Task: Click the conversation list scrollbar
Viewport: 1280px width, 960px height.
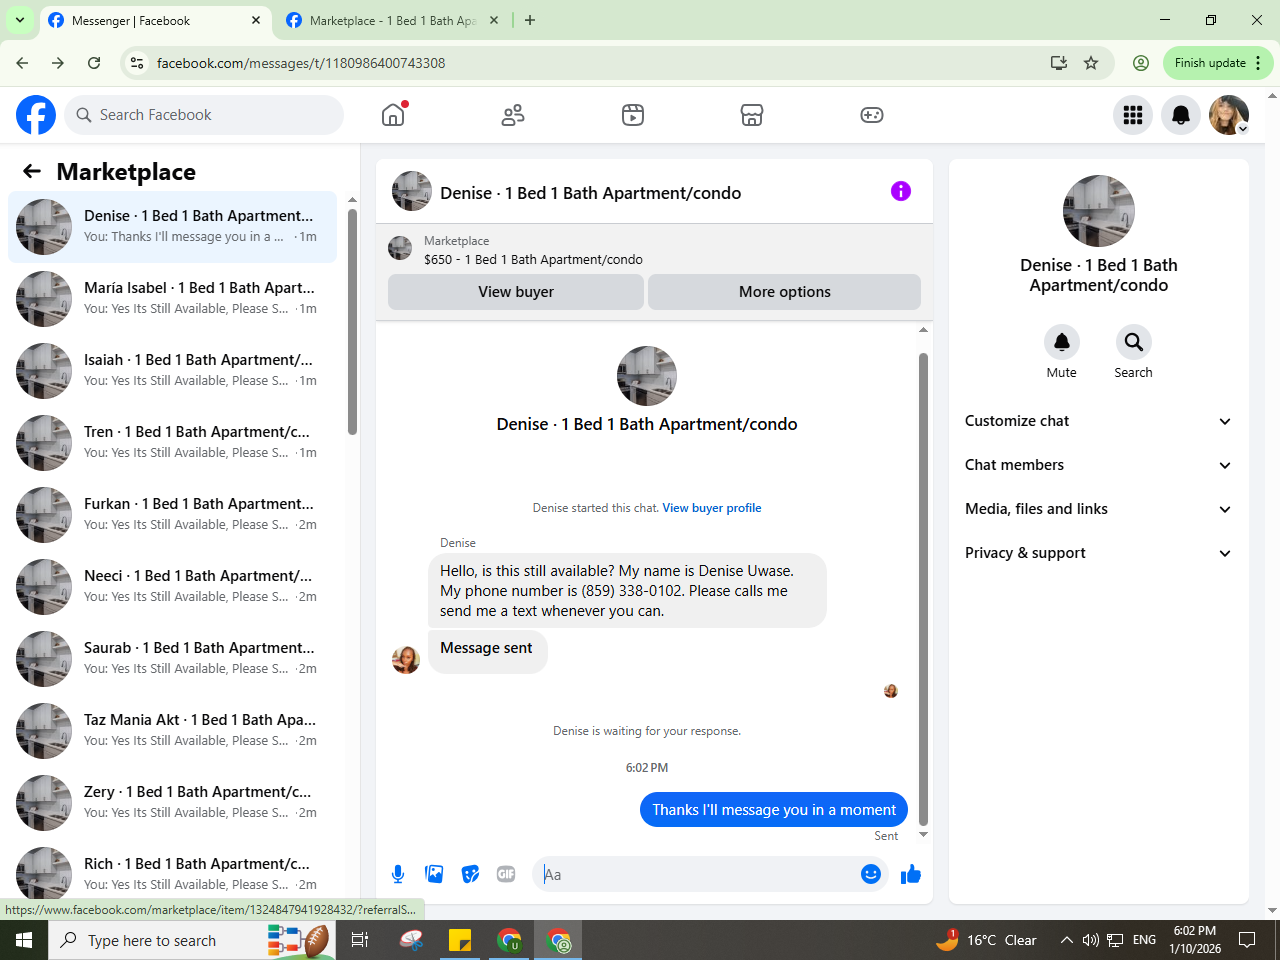Action: (x=352, y=322)
